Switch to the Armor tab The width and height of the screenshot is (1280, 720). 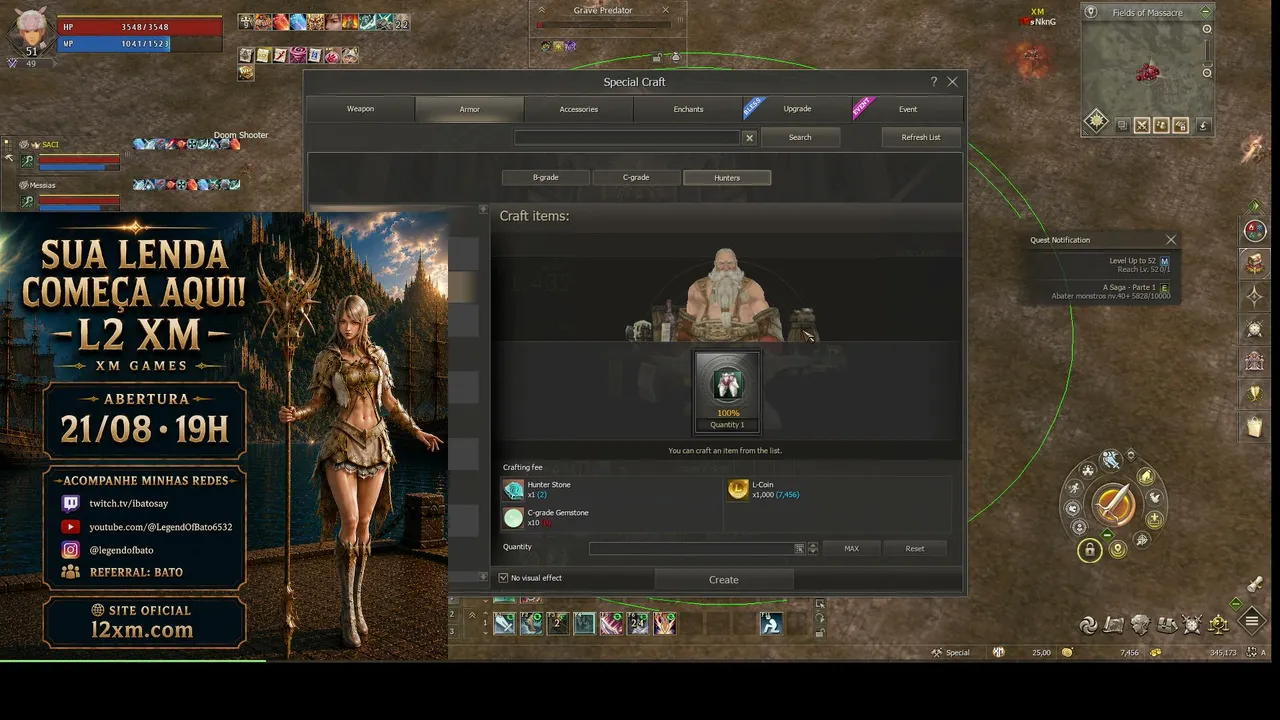pyautogui.click(x=470, y=109)
